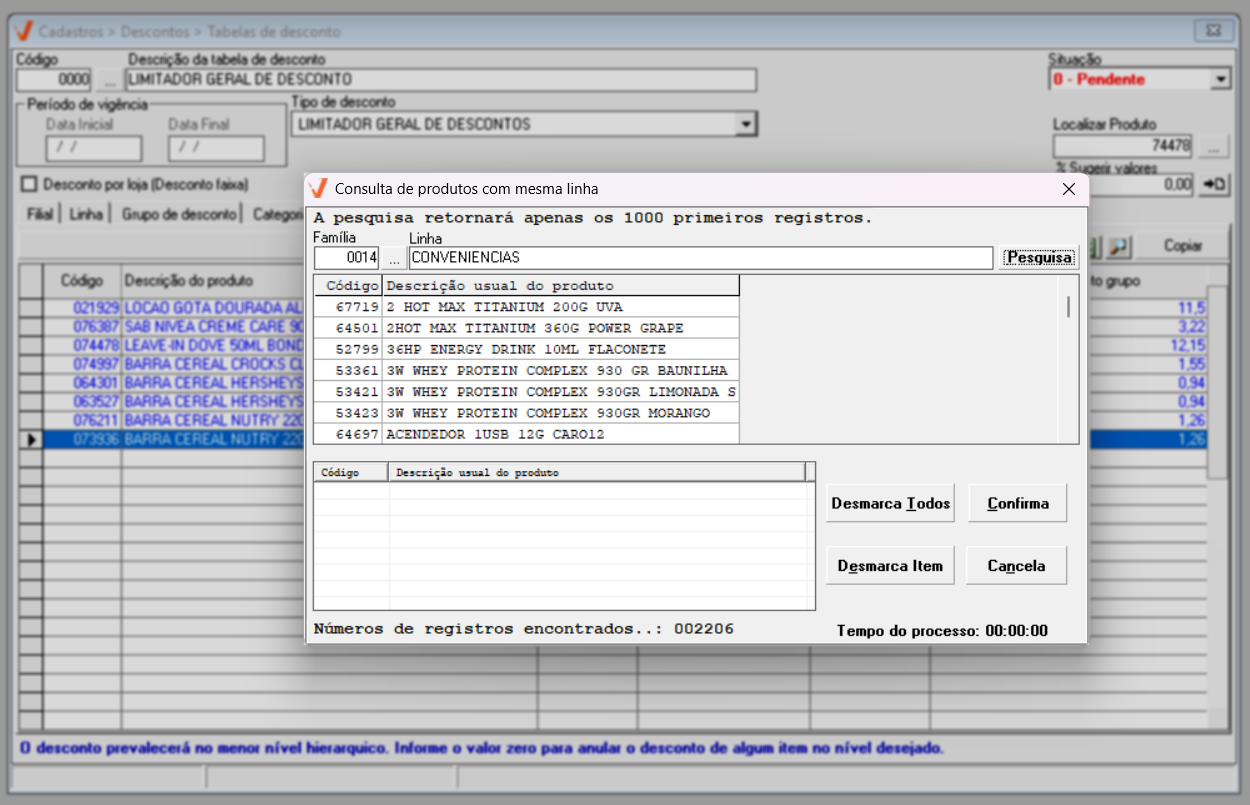Expand the Tipo de desconto dropdown

[x=744, y=125]
